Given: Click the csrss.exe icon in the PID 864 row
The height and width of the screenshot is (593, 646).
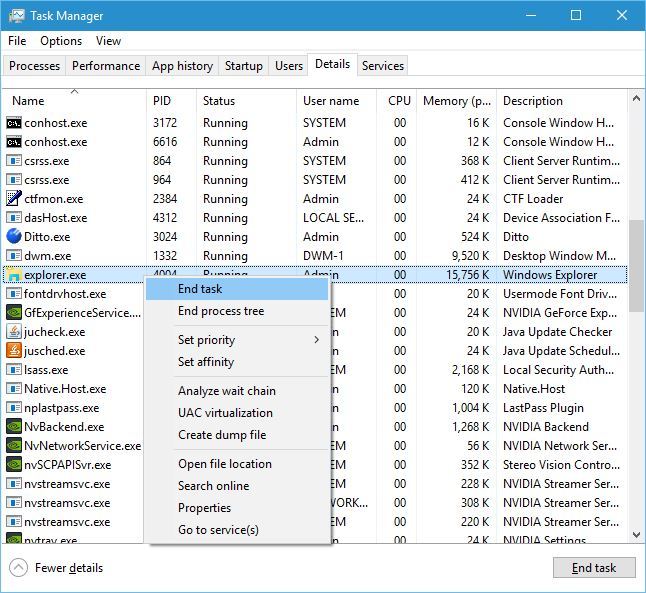Looking at the screenshot, I should pos(14,161).
